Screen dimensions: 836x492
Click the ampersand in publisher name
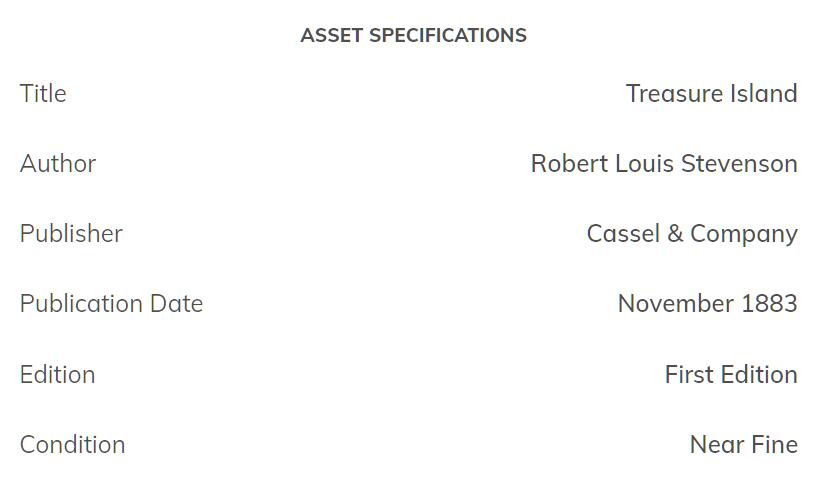click(x=675, y=234)
